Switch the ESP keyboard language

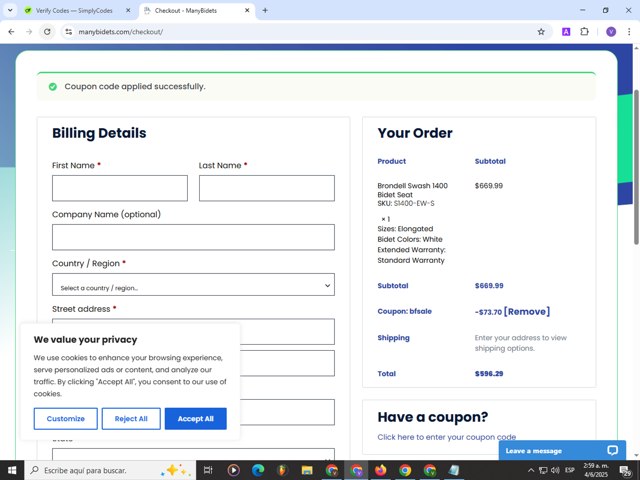click(x=570, y=470)
